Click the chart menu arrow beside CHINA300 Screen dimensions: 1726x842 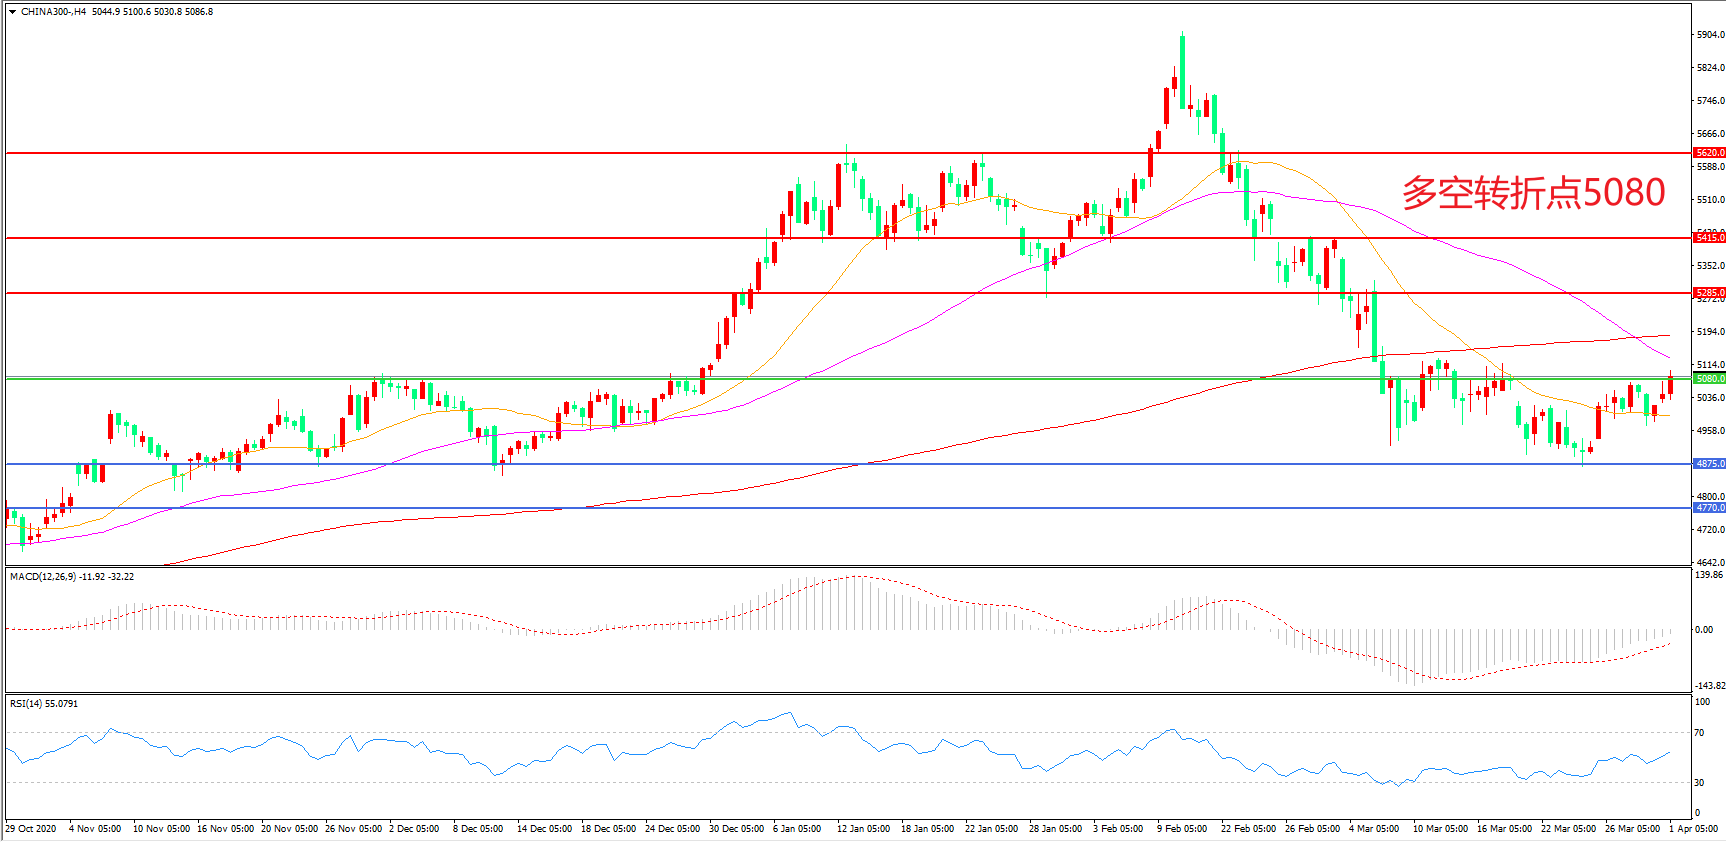(x=12, y=12)
